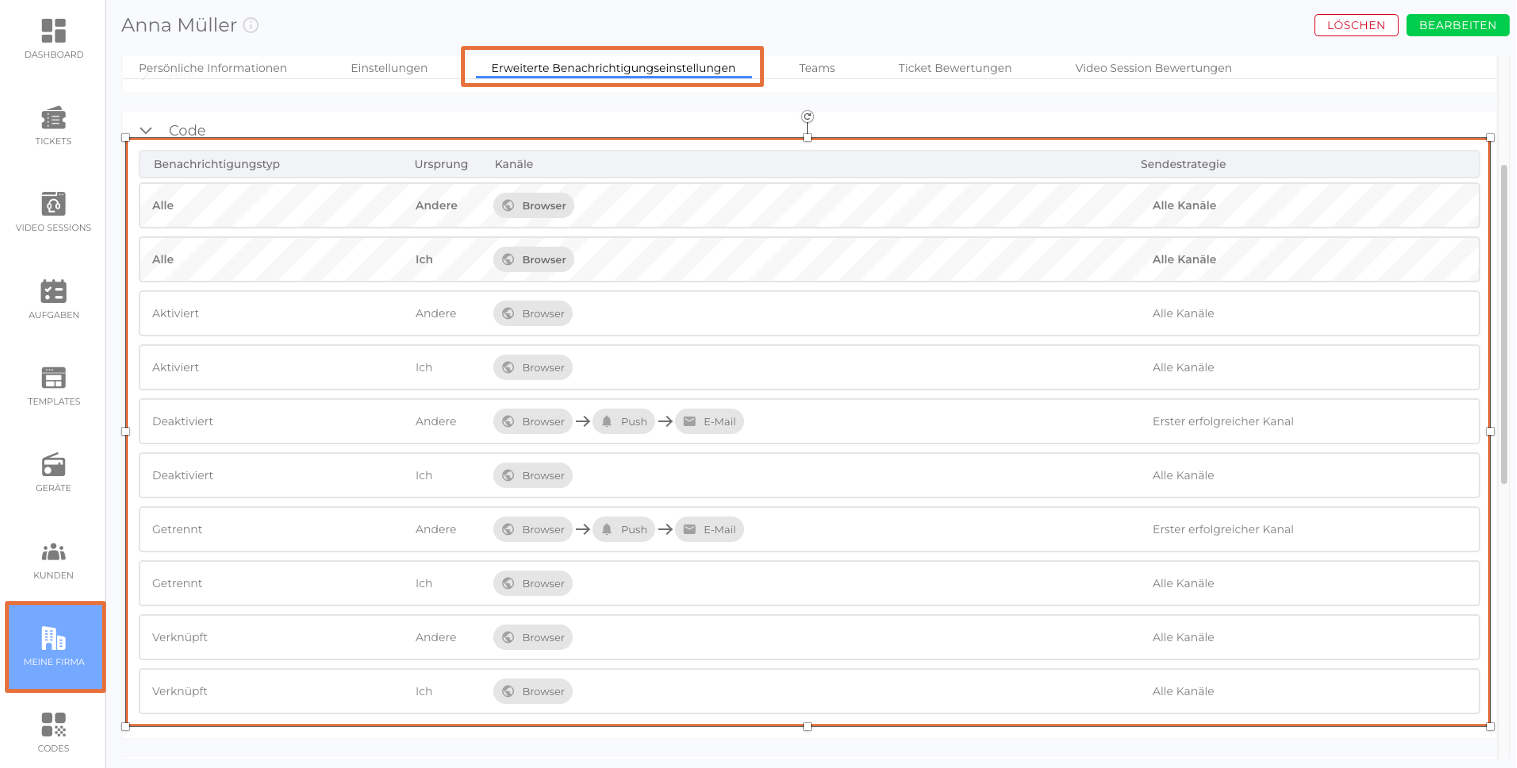Click the Bearbeiten button

1457,26
